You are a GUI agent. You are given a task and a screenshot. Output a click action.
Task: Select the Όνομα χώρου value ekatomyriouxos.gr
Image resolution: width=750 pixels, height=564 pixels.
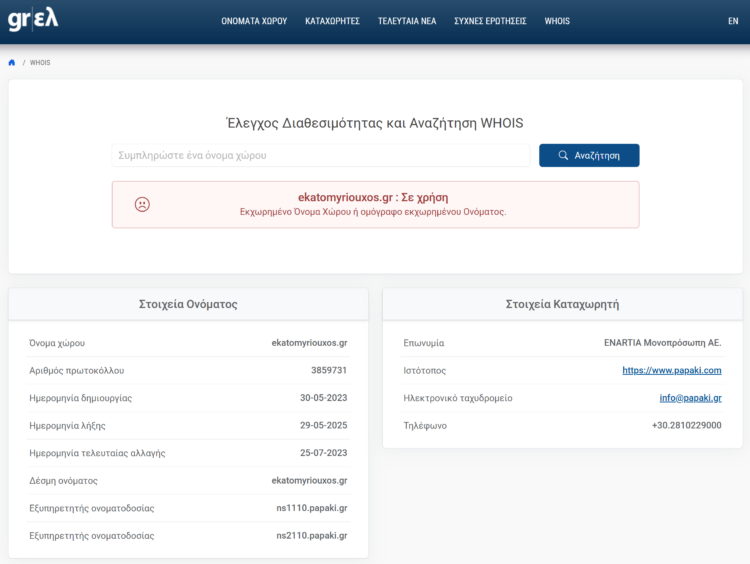coord(309,343)
